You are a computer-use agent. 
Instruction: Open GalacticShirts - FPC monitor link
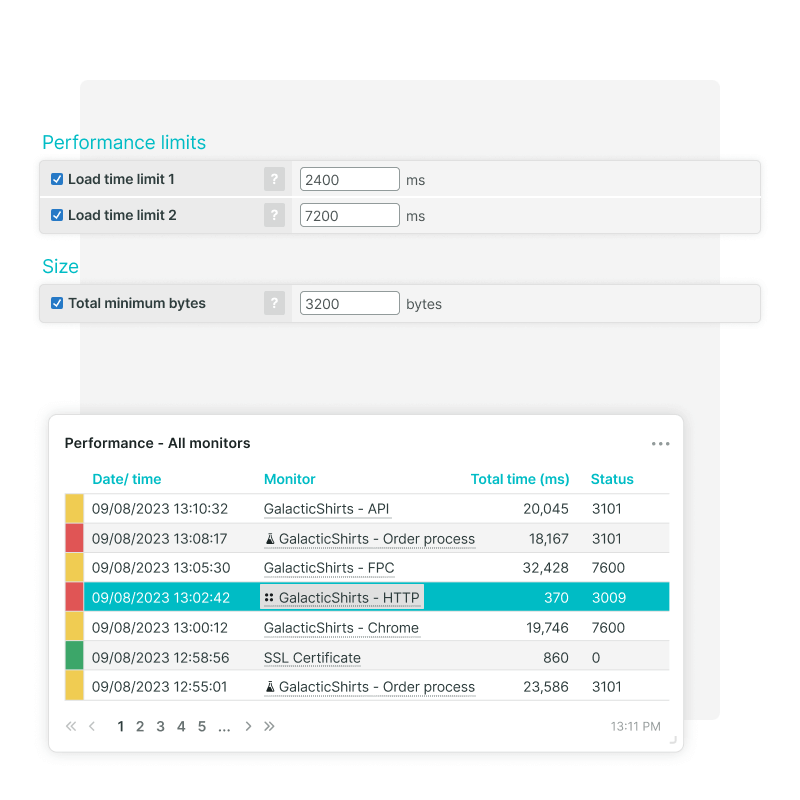(329, 568)
